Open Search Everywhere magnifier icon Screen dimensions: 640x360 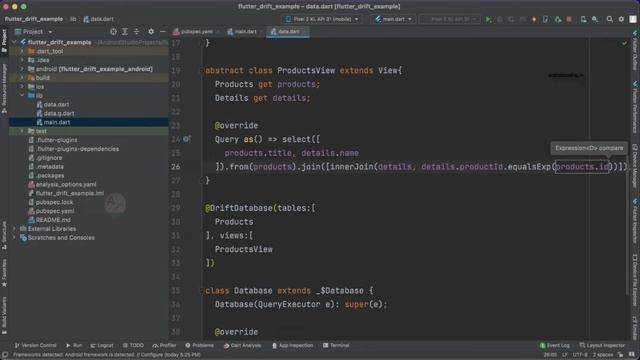click(609, 19)
